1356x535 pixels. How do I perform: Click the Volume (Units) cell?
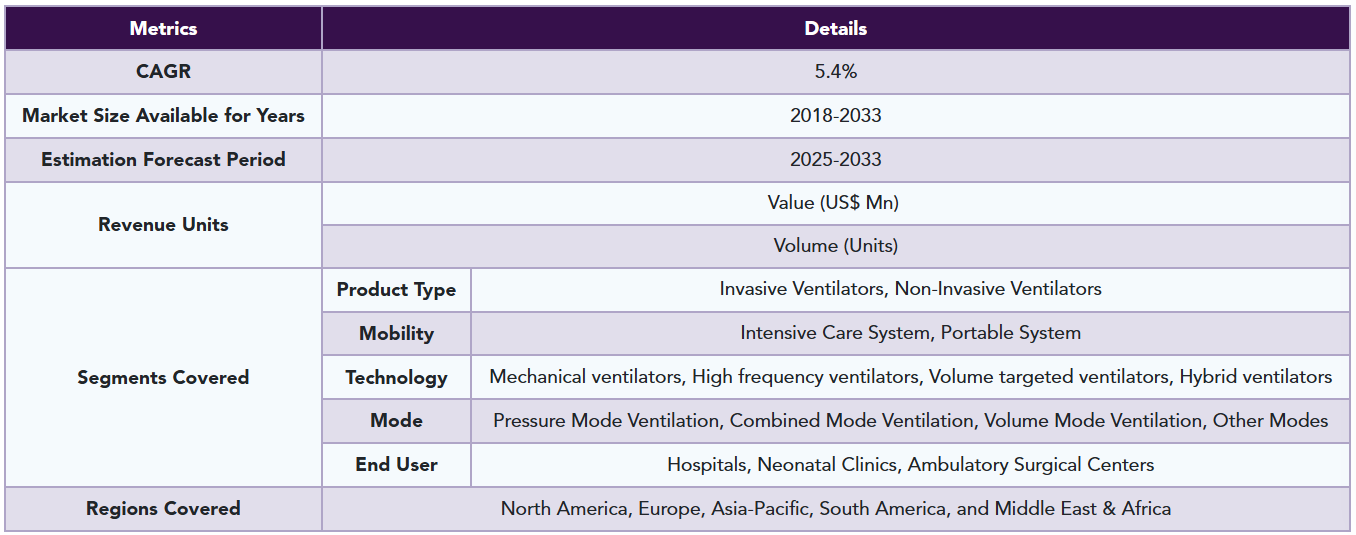835,246
